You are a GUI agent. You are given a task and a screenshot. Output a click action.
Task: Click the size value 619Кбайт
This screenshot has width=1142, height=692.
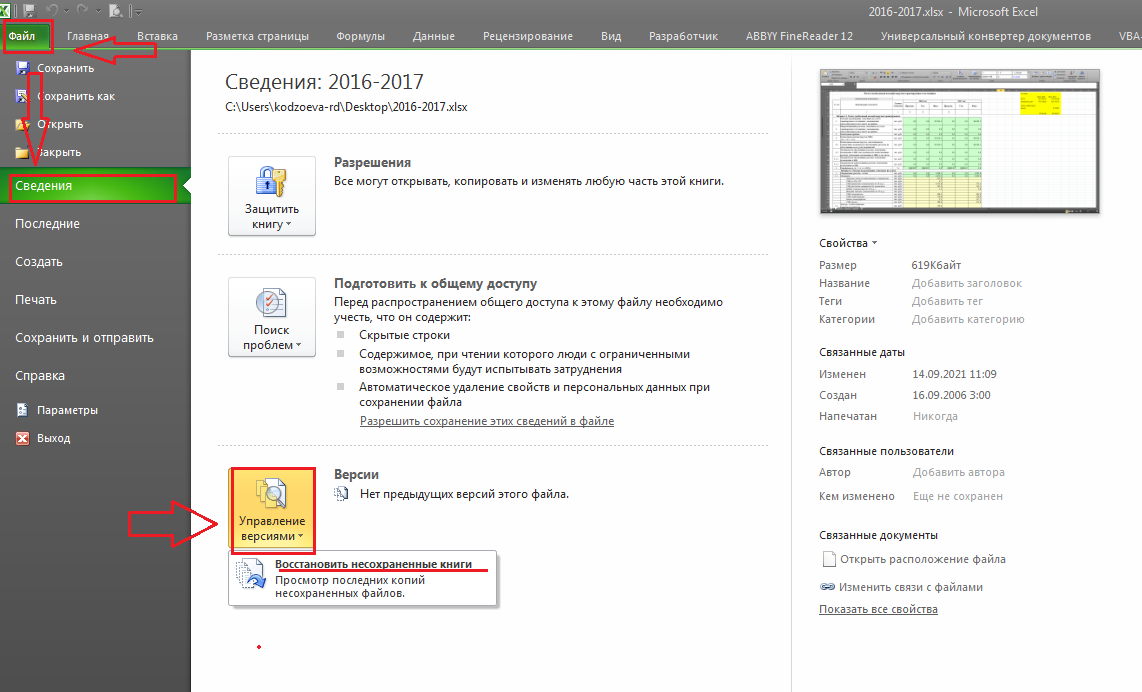[x=936, y=265]
